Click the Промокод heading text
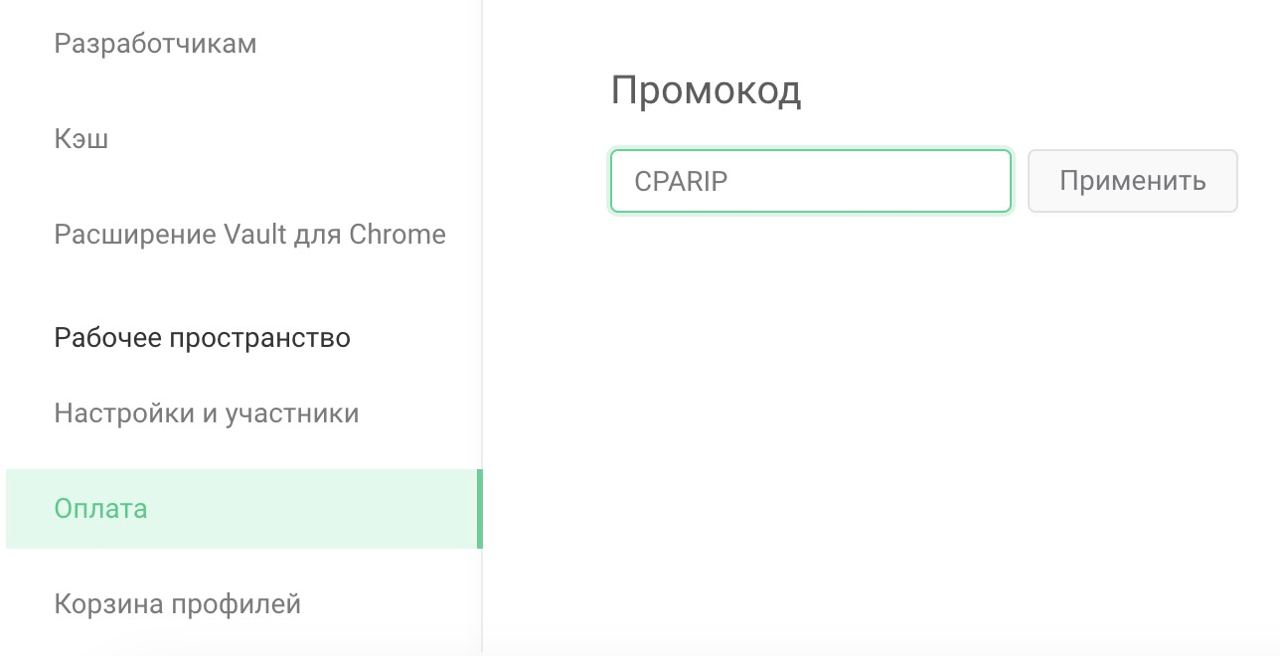The image size is (1280, 656). pos(705,91)
